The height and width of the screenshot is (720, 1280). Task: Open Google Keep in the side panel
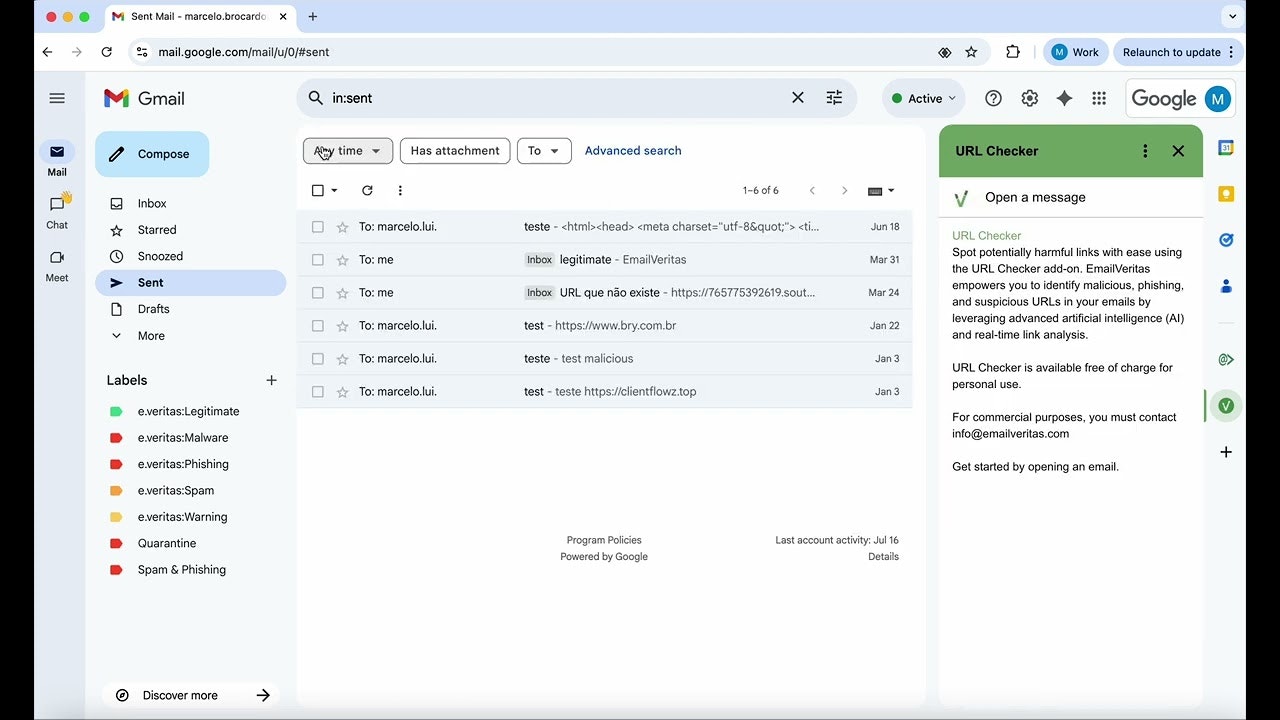[1226, 194]
